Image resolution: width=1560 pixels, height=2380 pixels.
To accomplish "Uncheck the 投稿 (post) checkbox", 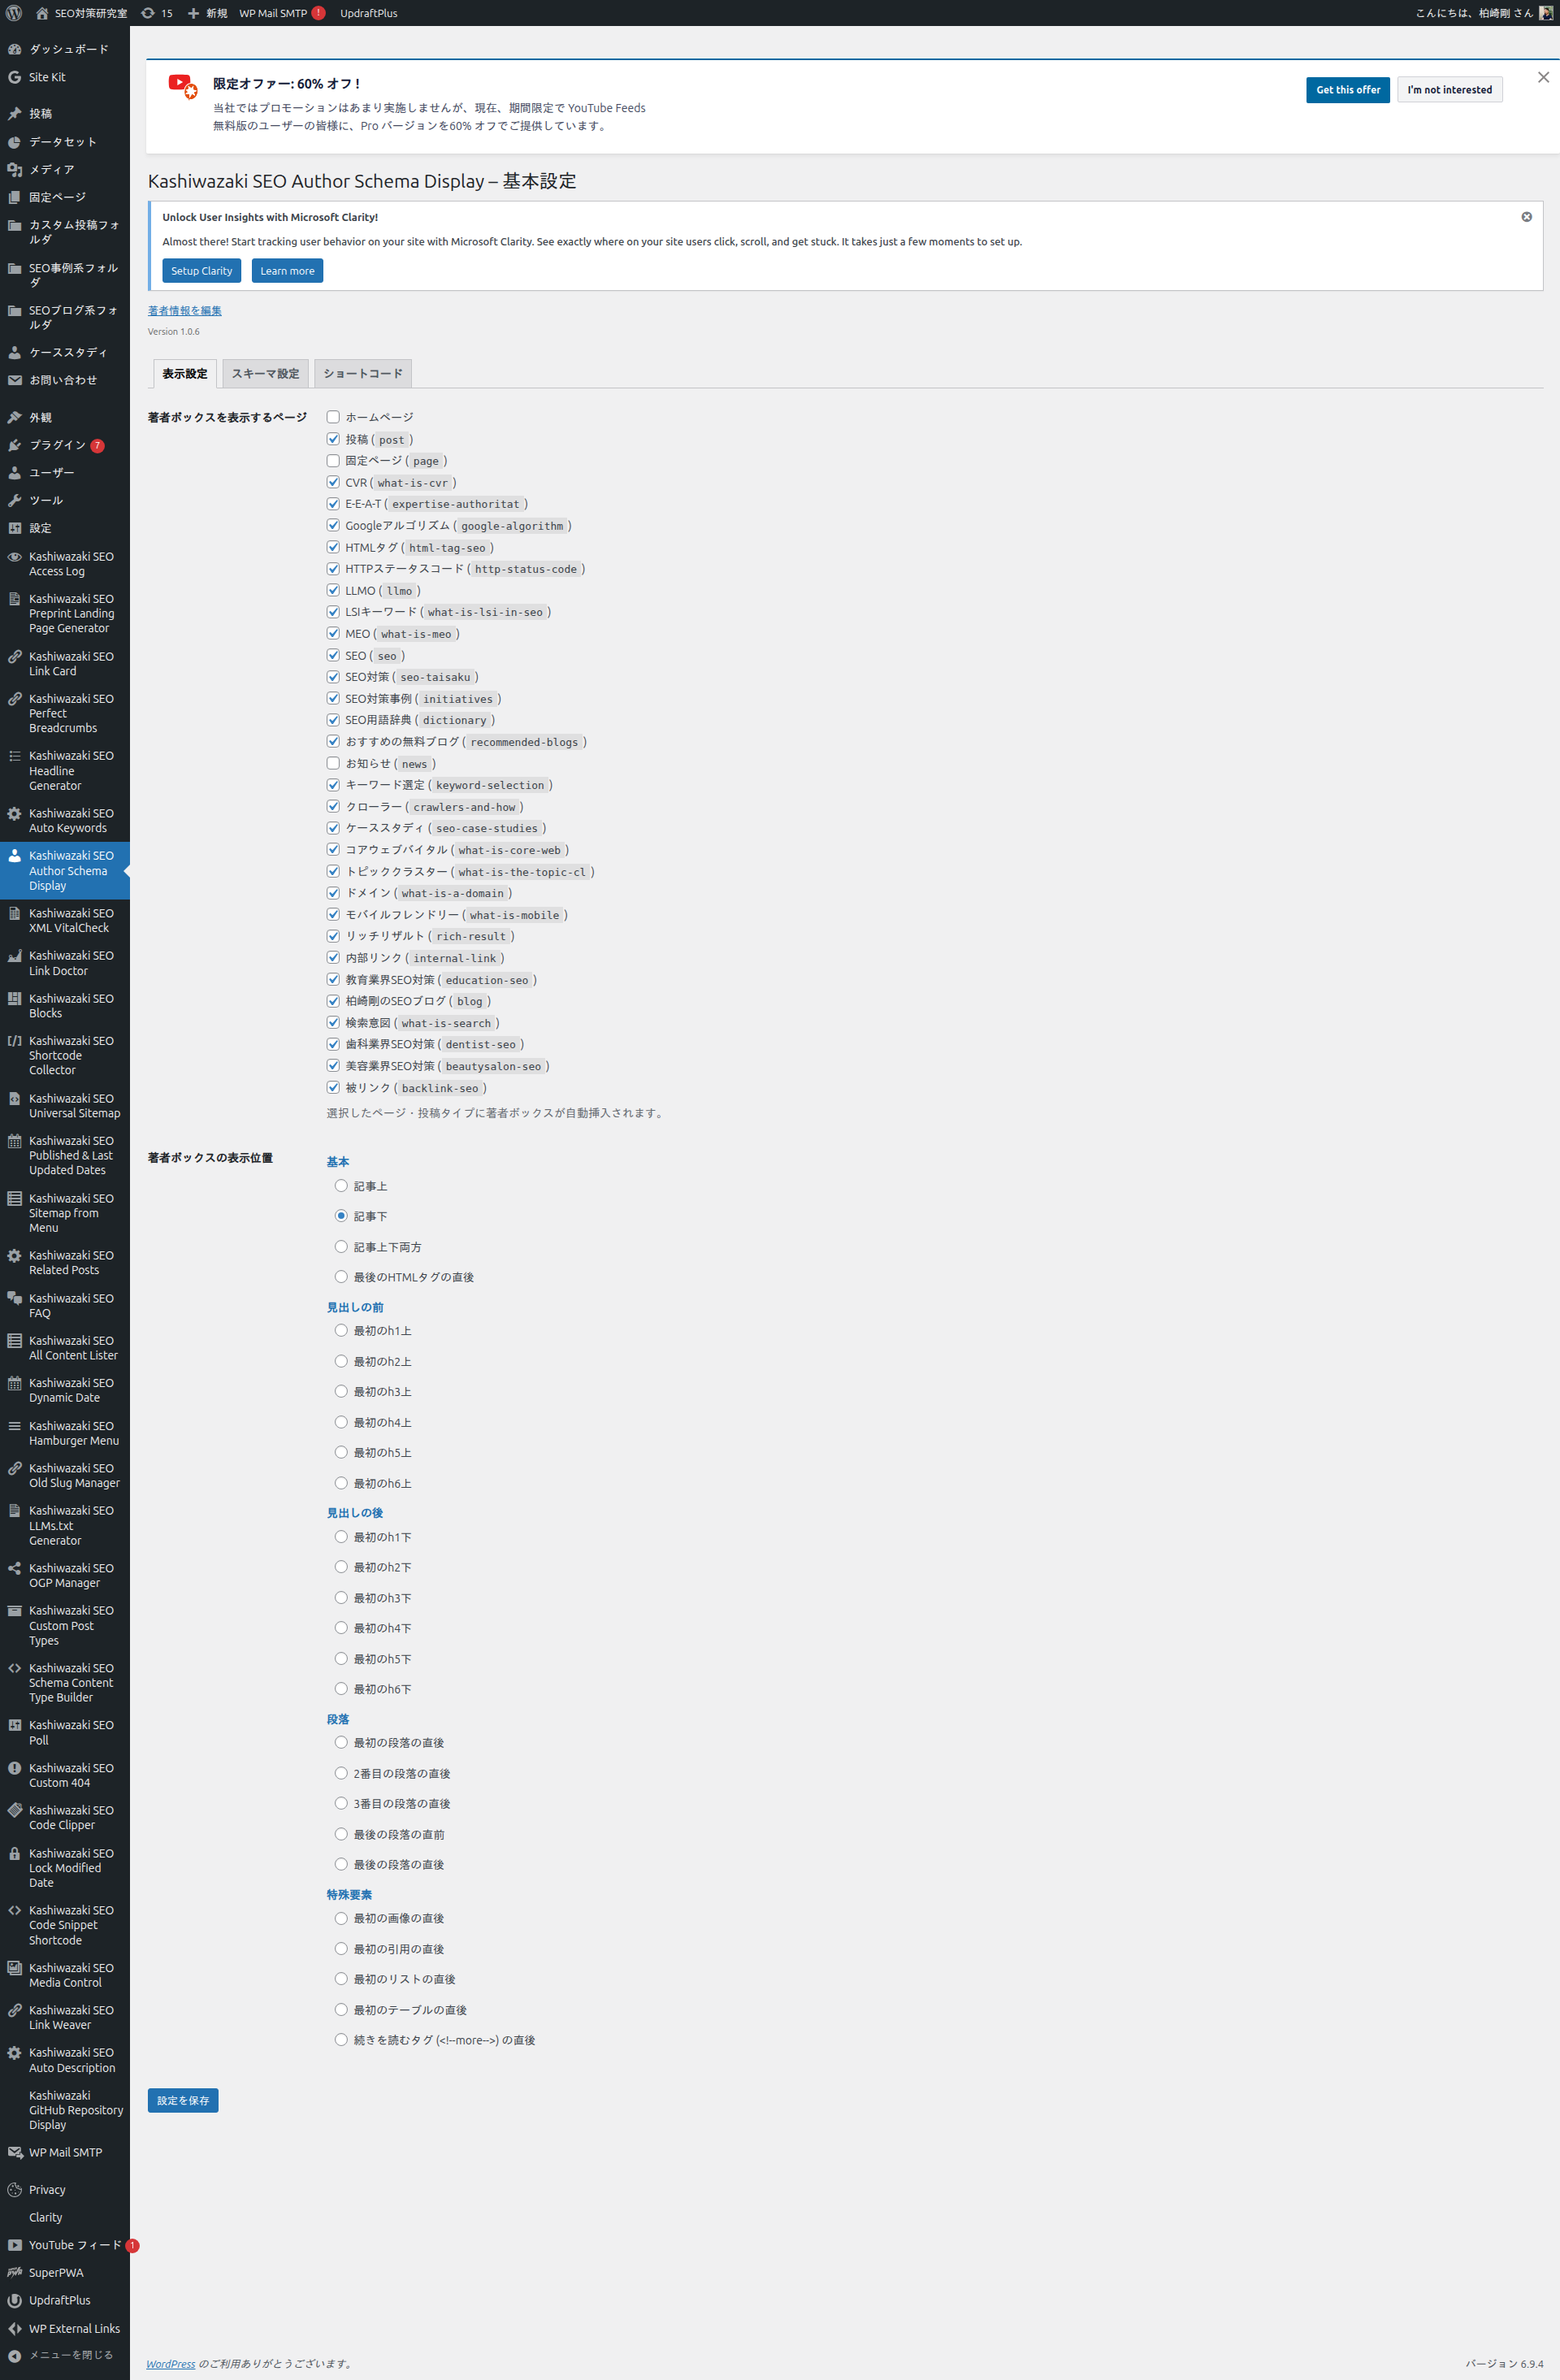I will tap(333, 439).
